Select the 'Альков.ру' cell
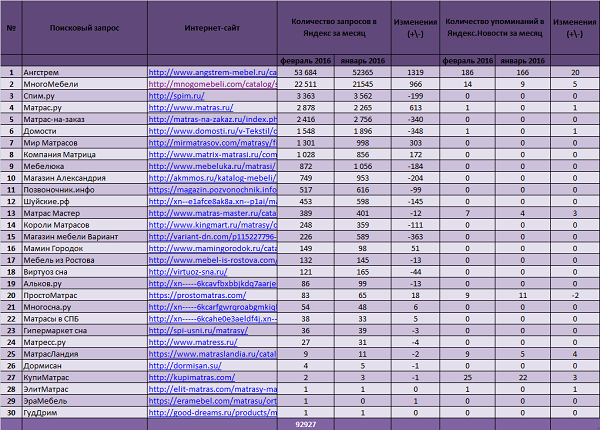This screenshot has height=430, width=600. pyautogui.click(x=85, y=283)
